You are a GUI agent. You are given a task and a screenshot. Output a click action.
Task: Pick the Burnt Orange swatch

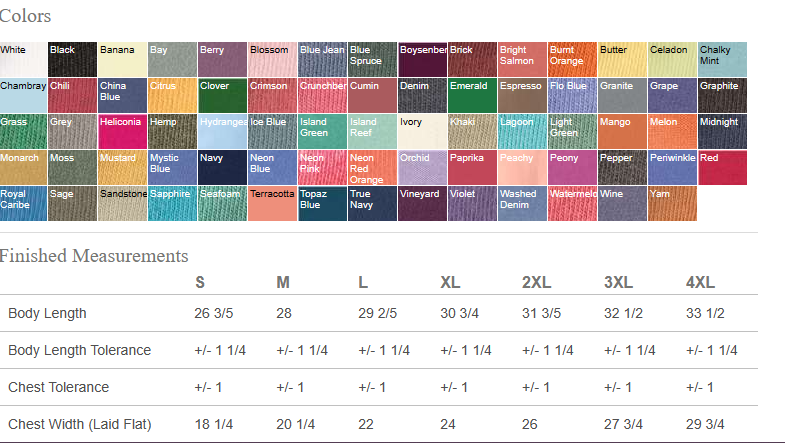[573, 59]
